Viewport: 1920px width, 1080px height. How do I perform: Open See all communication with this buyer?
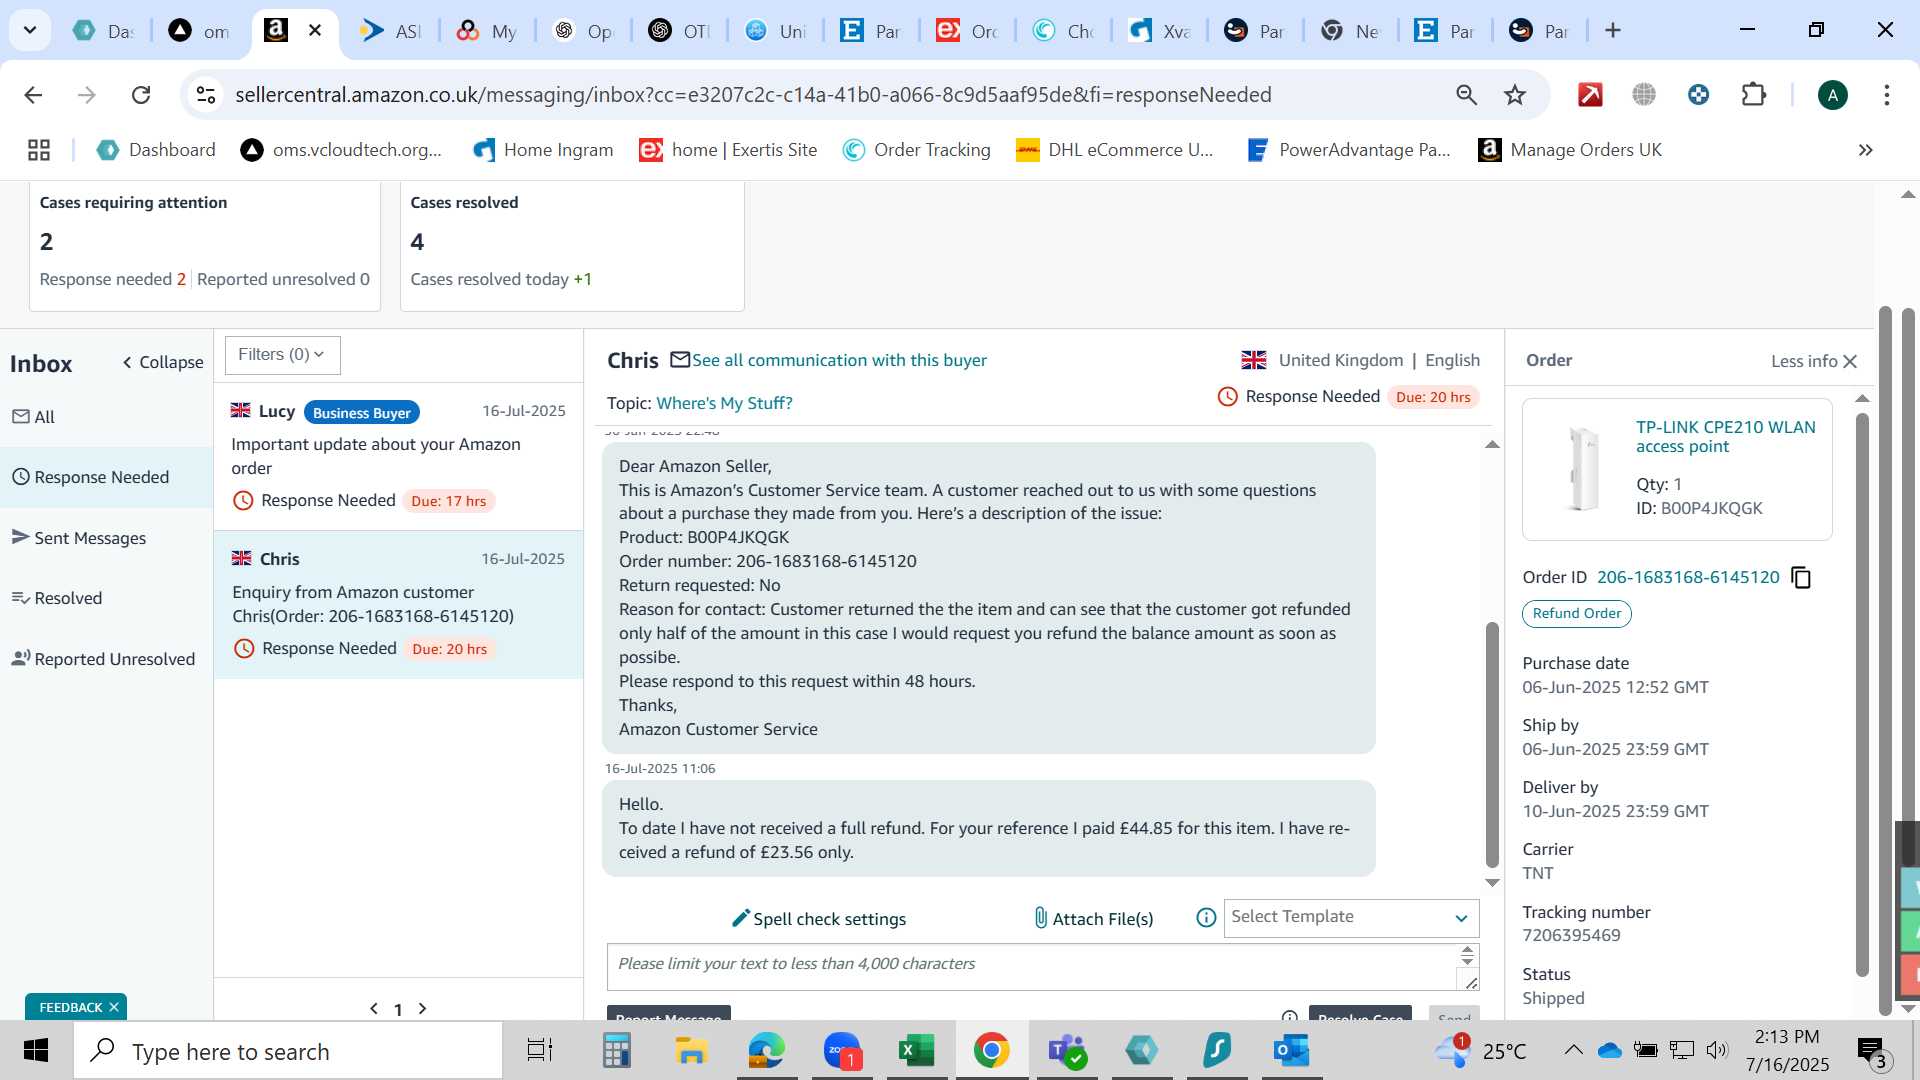click(839, 360)
